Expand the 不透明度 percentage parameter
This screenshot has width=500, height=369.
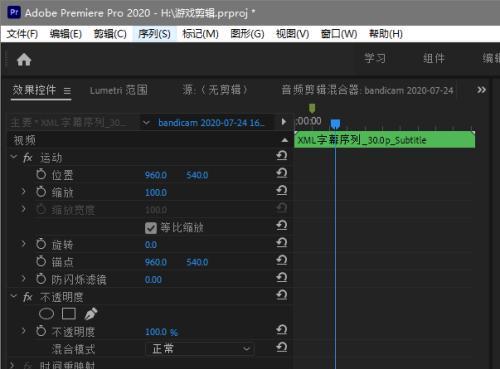(23, 331)
